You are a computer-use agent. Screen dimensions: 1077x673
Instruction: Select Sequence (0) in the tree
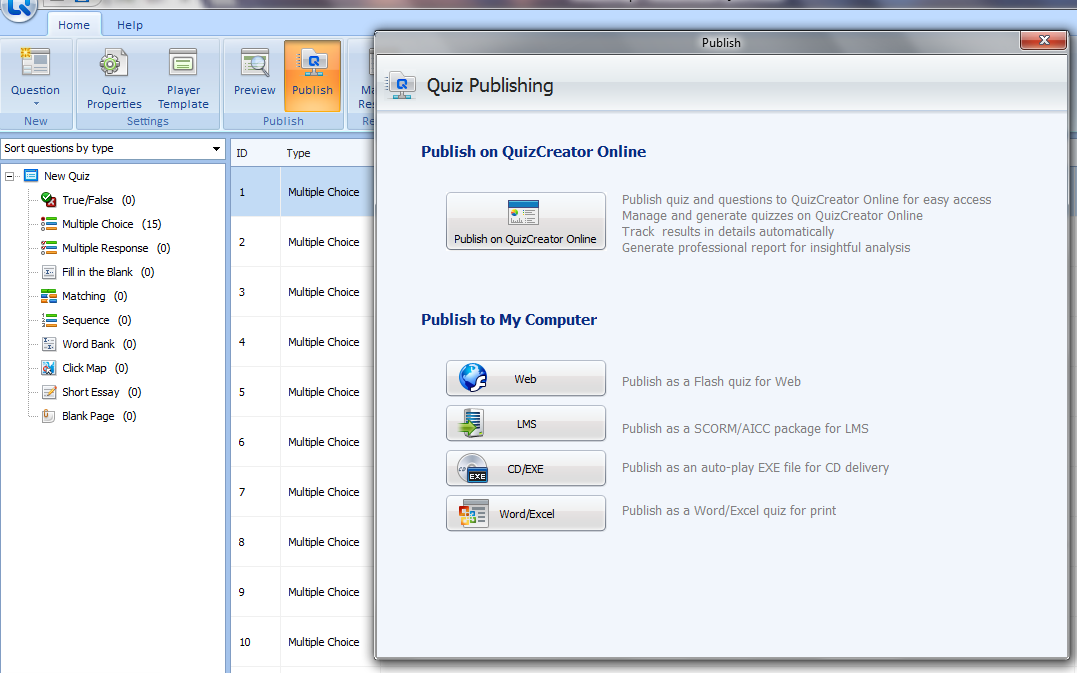[96, 320]
